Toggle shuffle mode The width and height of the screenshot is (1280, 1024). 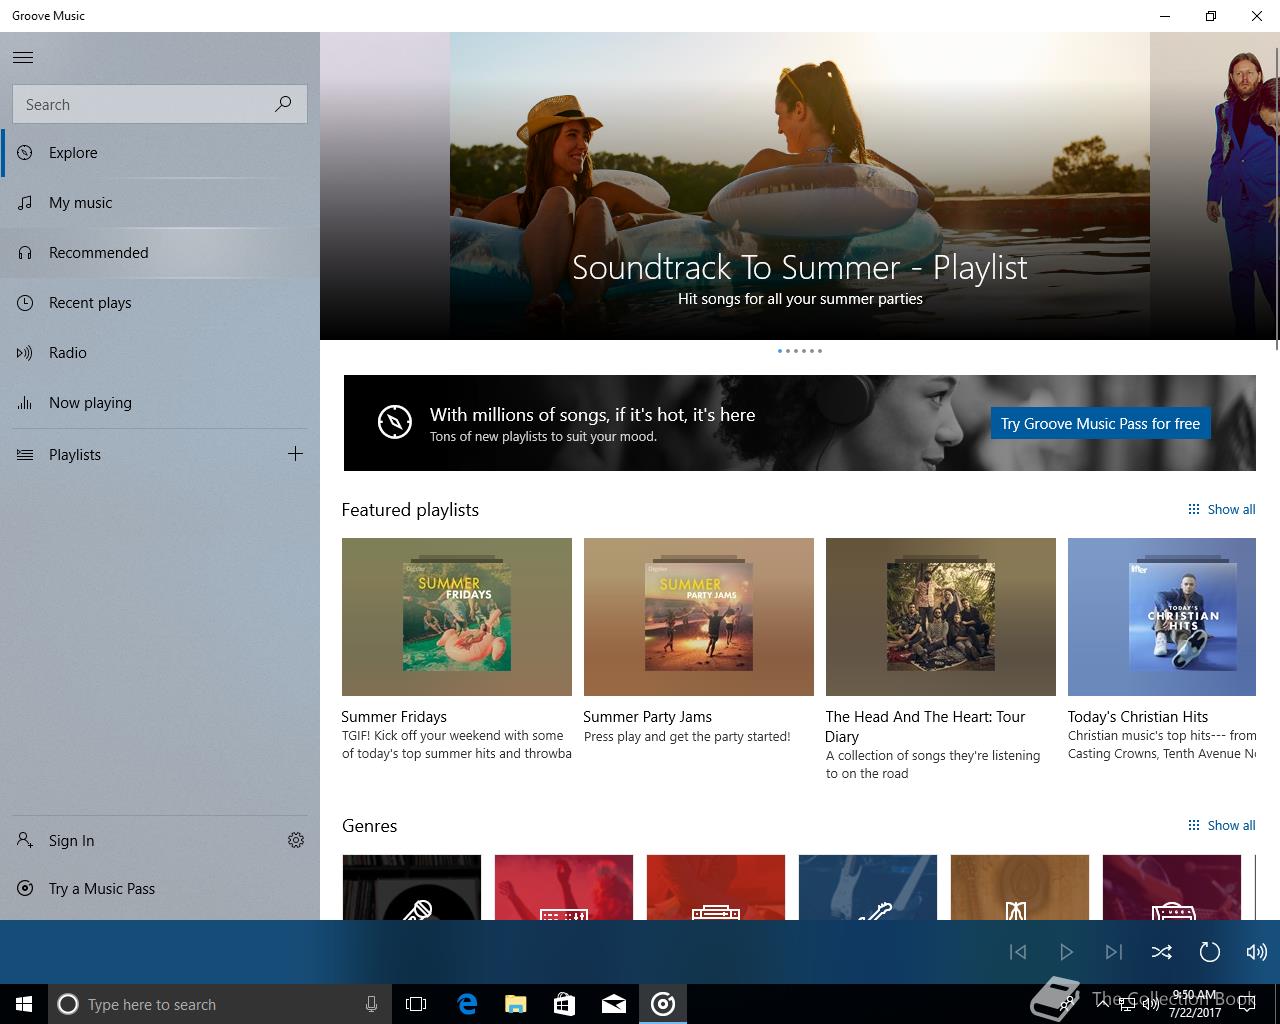point(1161,952)
